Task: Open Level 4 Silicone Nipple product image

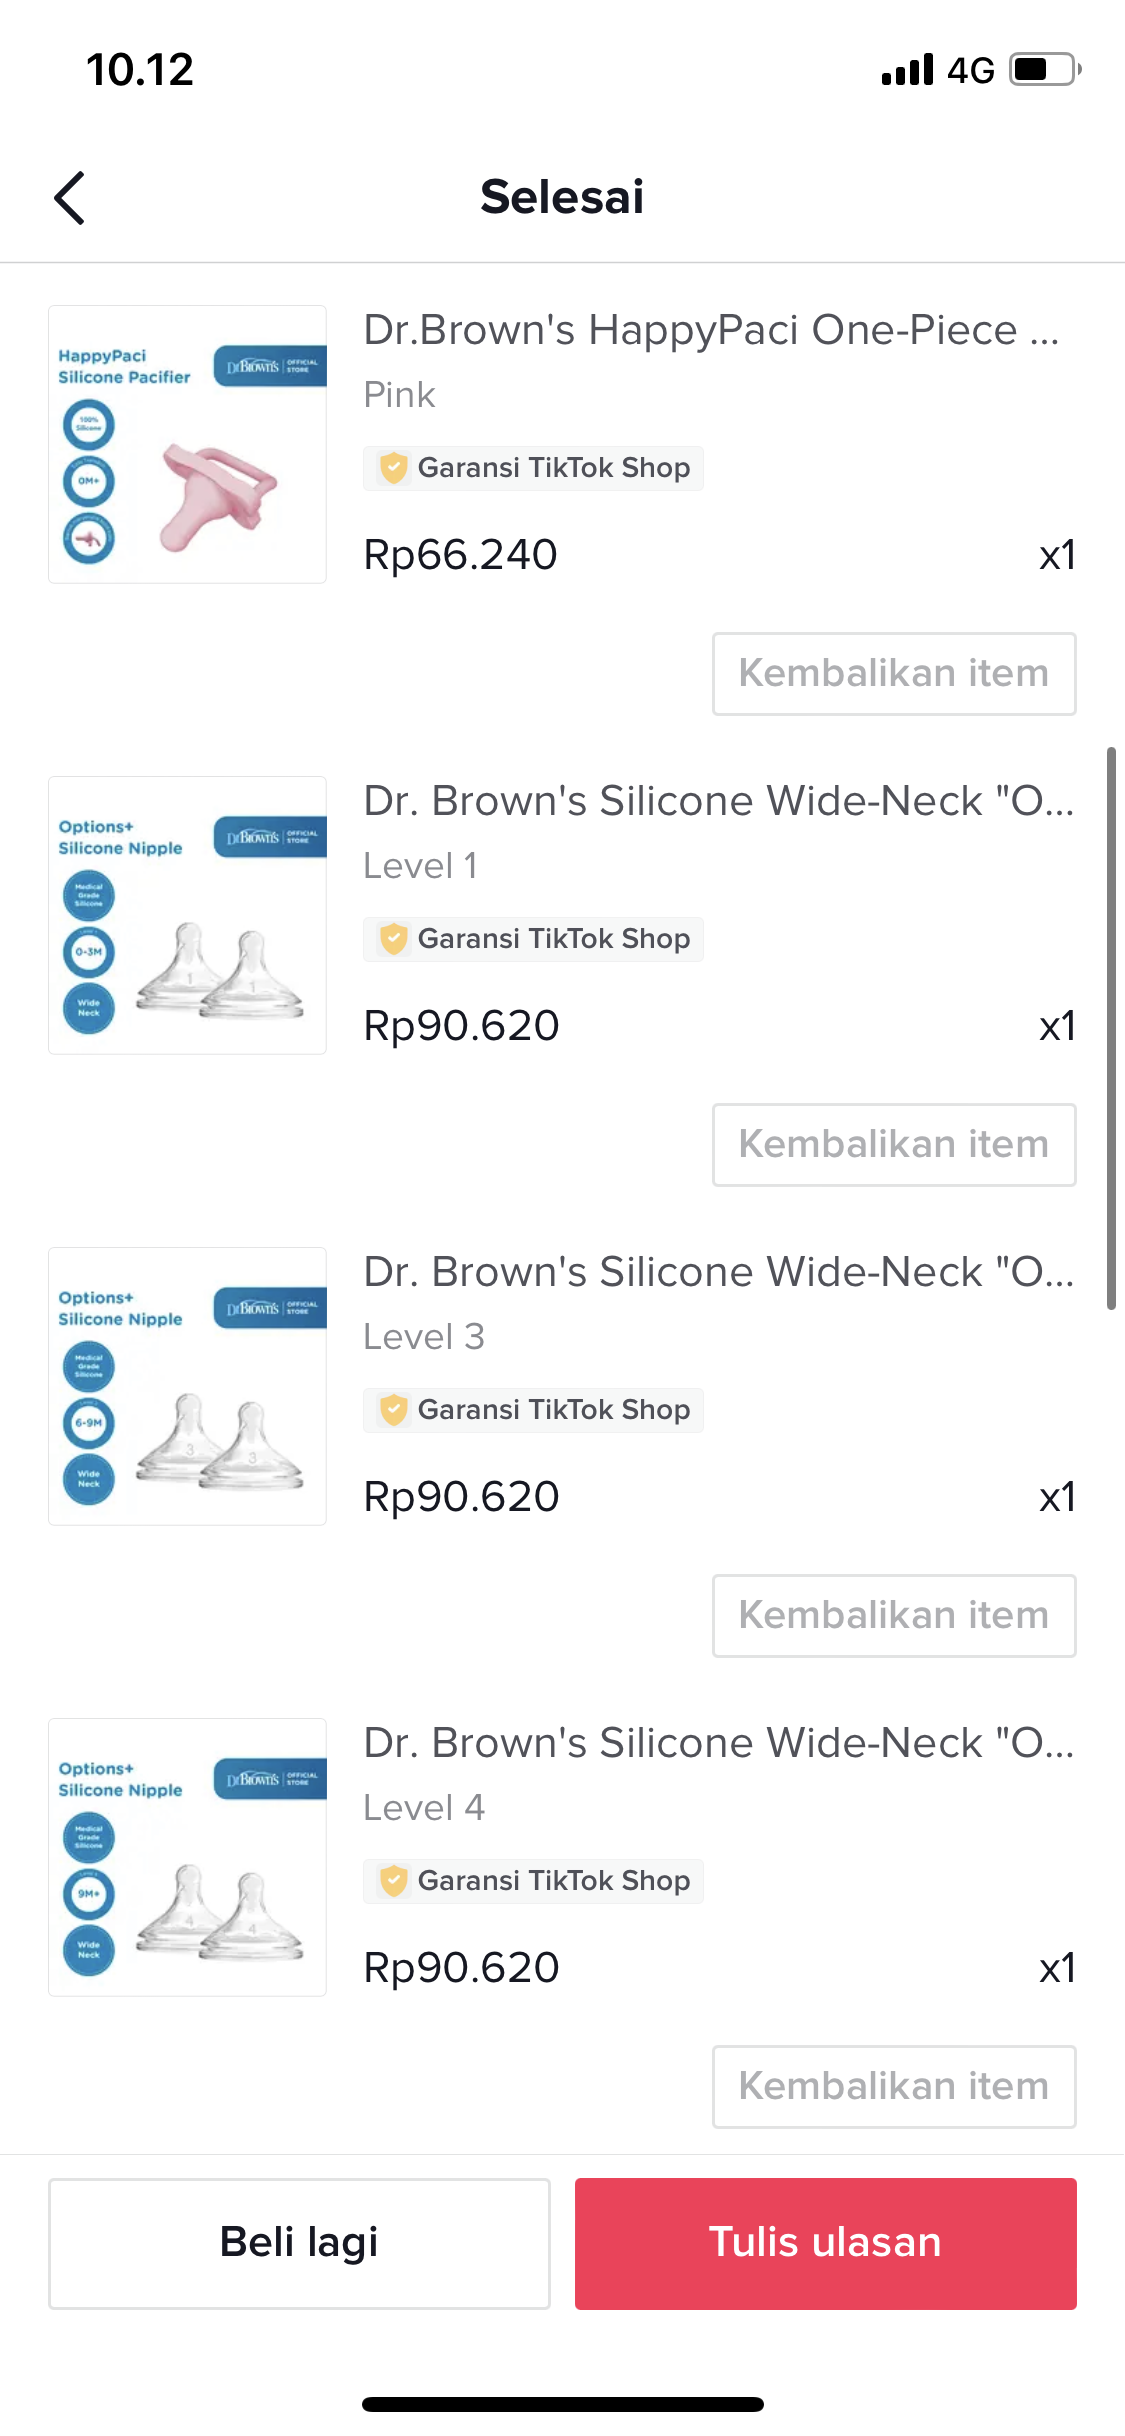Action: tap(188, 1857)
